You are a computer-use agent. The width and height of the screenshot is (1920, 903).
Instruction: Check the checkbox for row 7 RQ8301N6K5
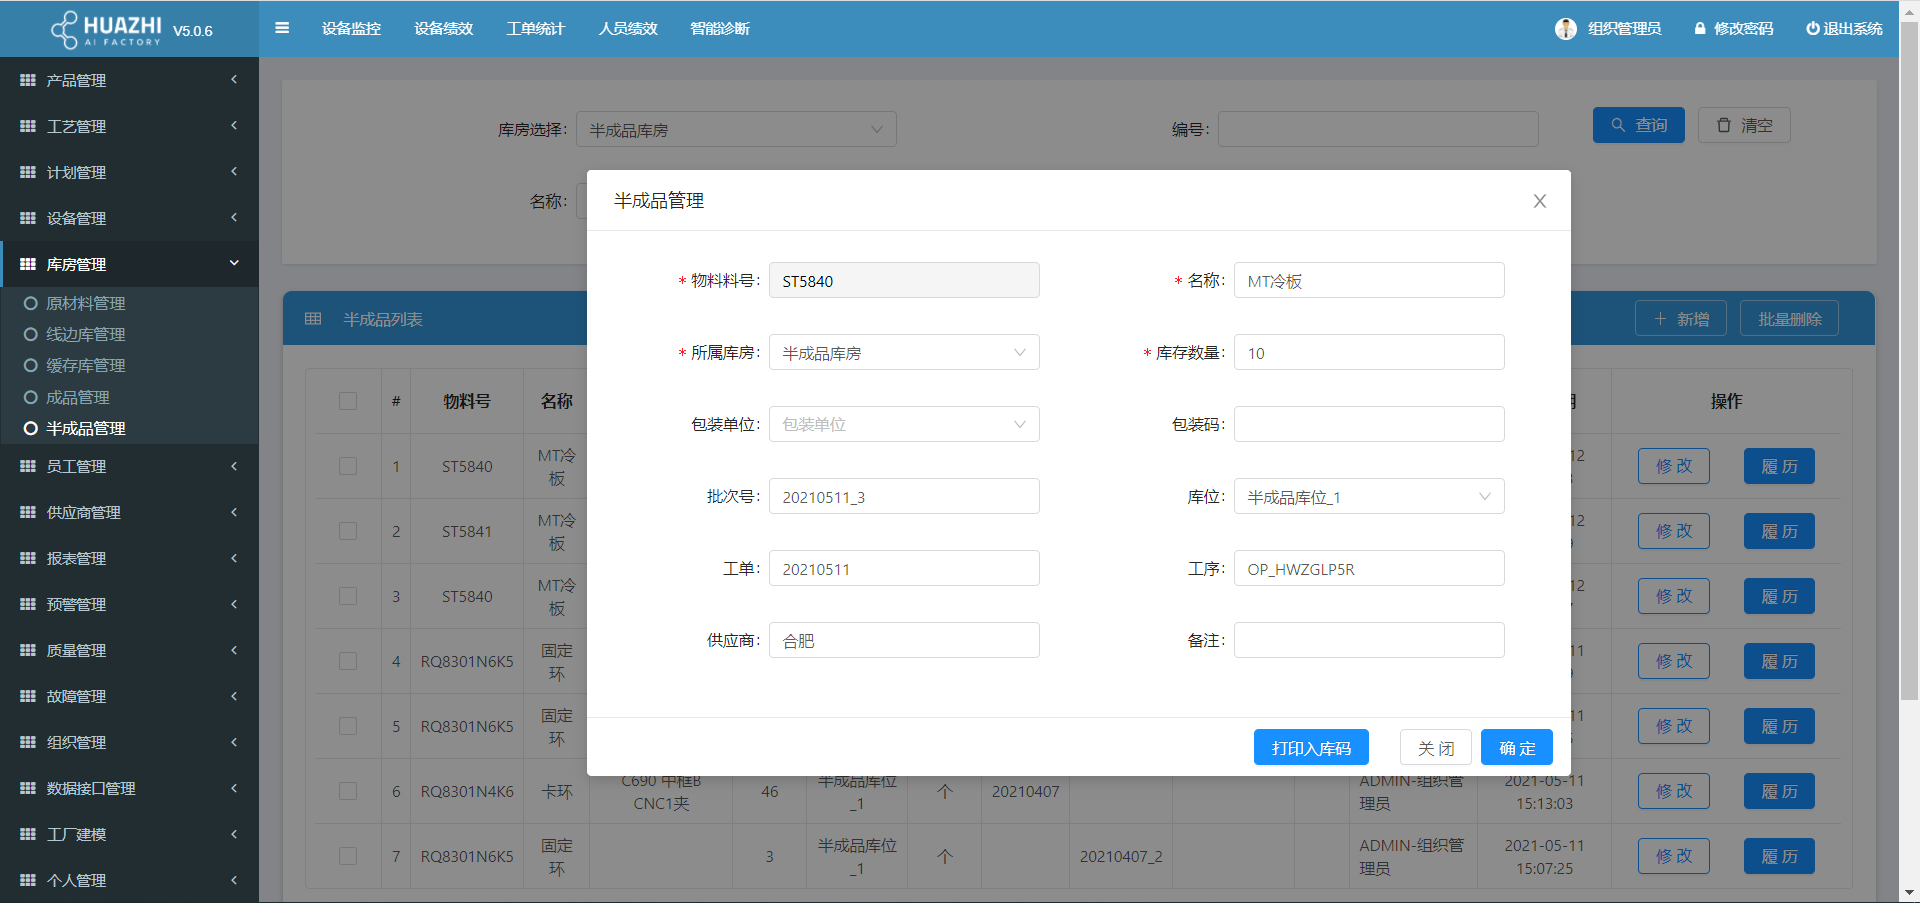pyautogui.click(x=348, y=856)
